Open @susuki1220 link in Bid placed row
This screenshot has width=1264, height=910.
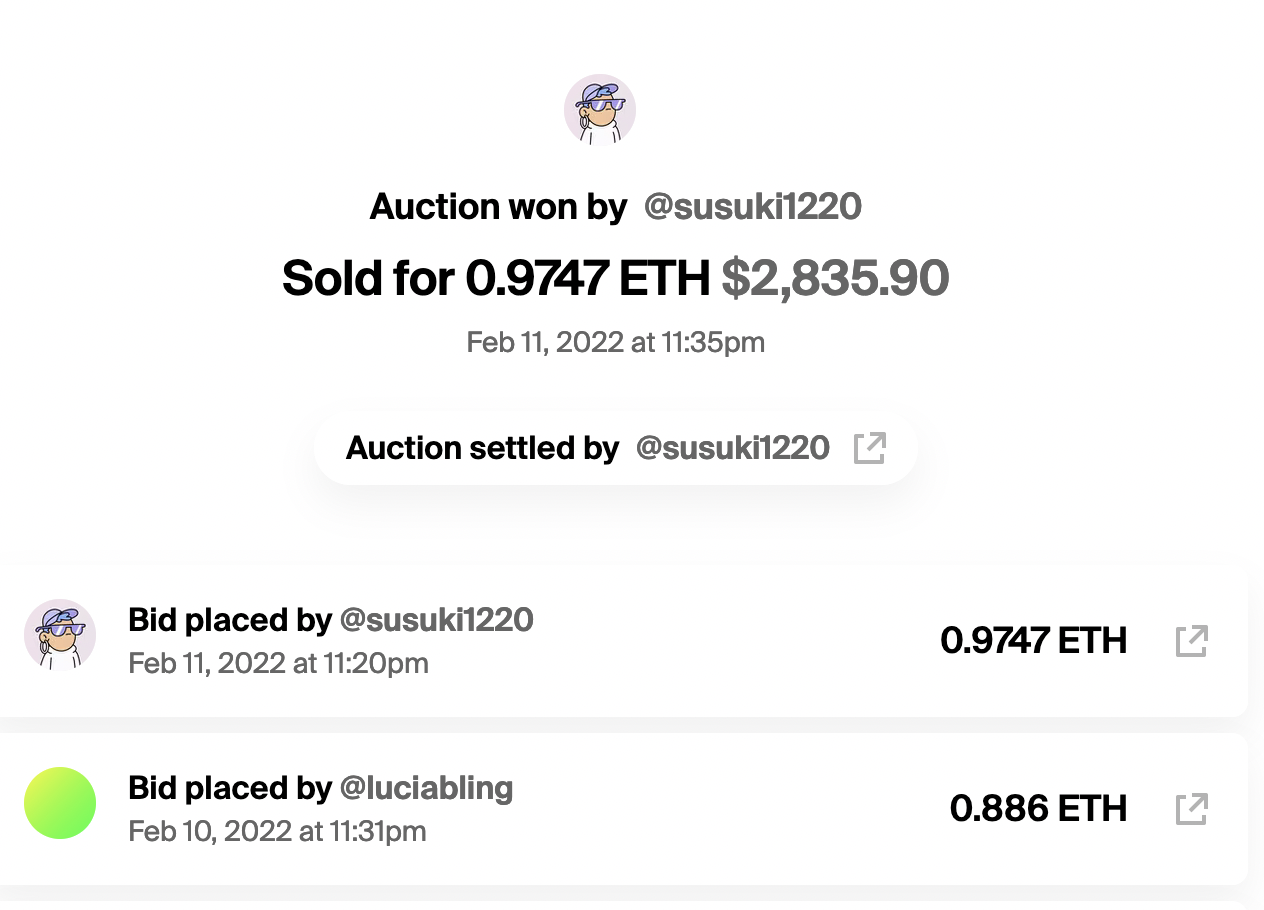click(x=436, y=620)
